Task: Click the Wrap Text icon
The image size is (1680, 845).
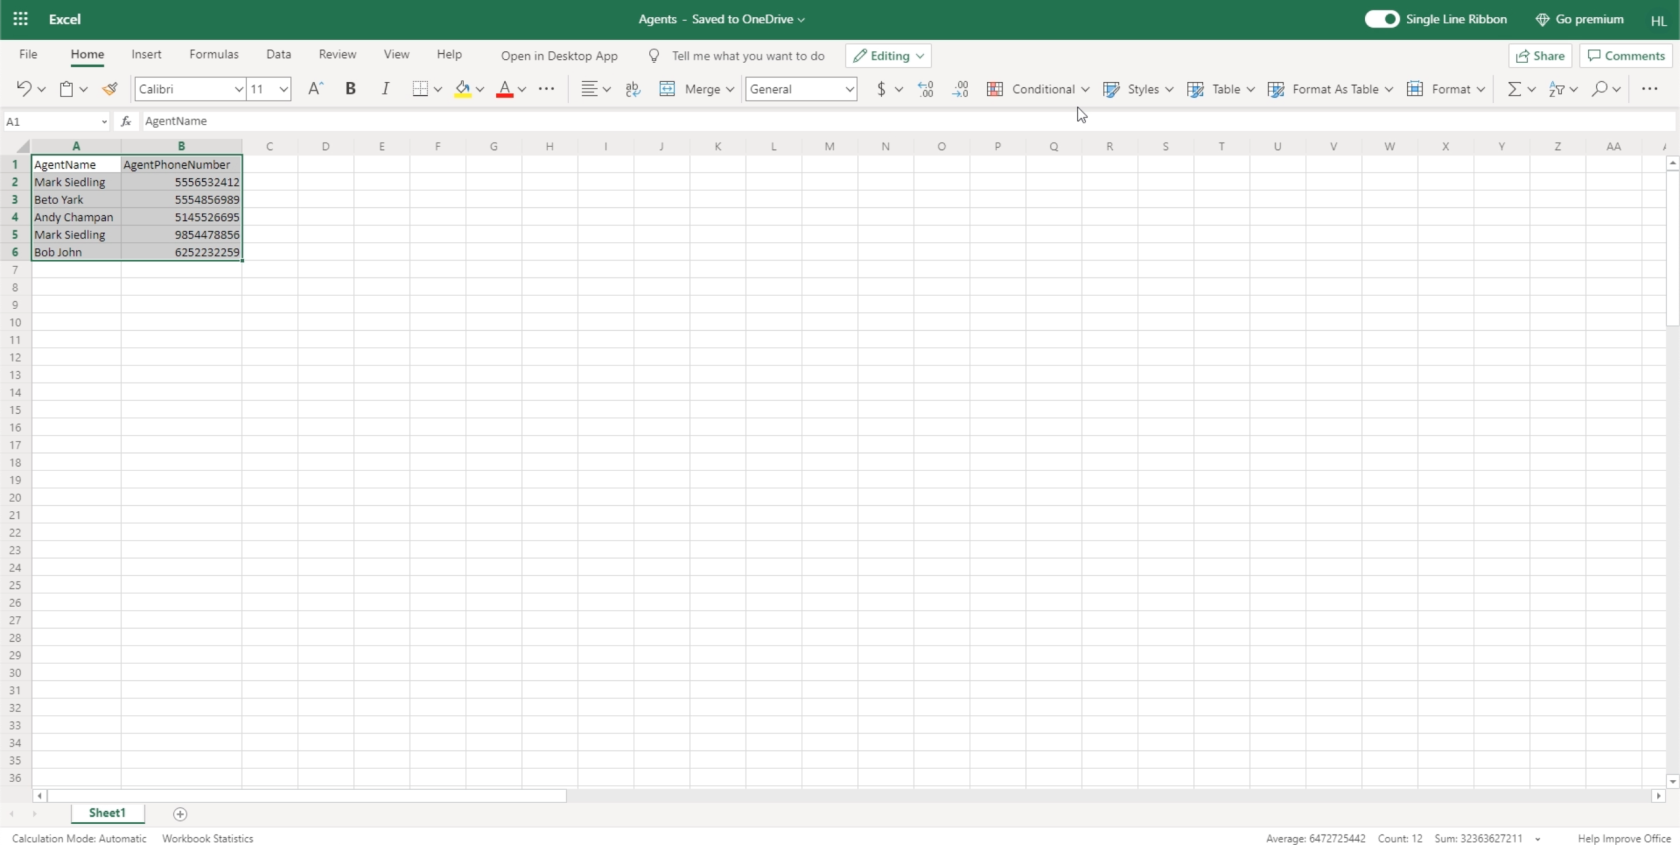Action: (x=632, y=89)
